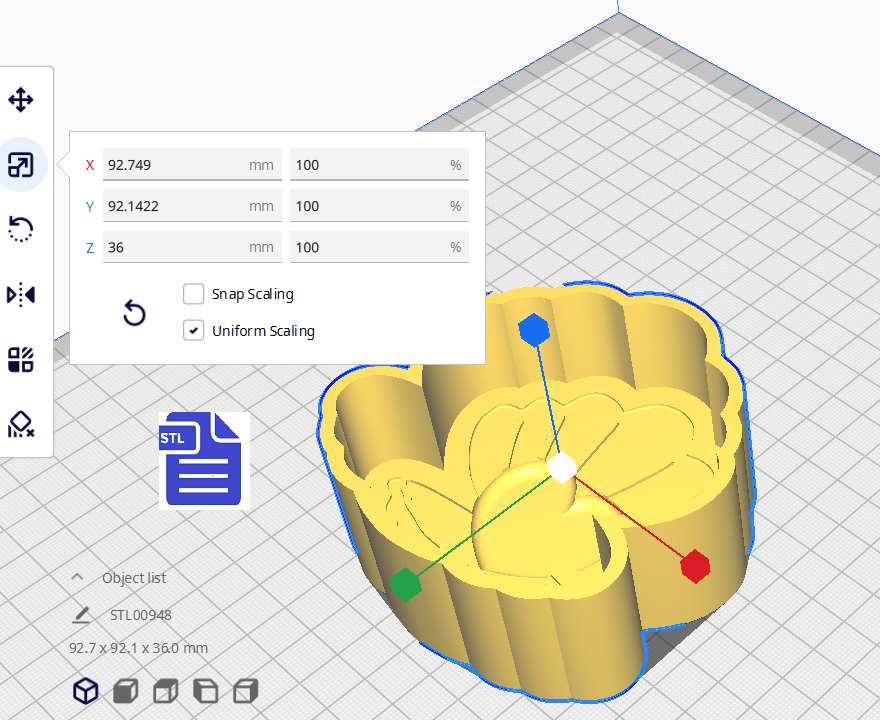Activate the Scale tool
This screenshot has width=880, height=720.
click(x=21, y=165)
